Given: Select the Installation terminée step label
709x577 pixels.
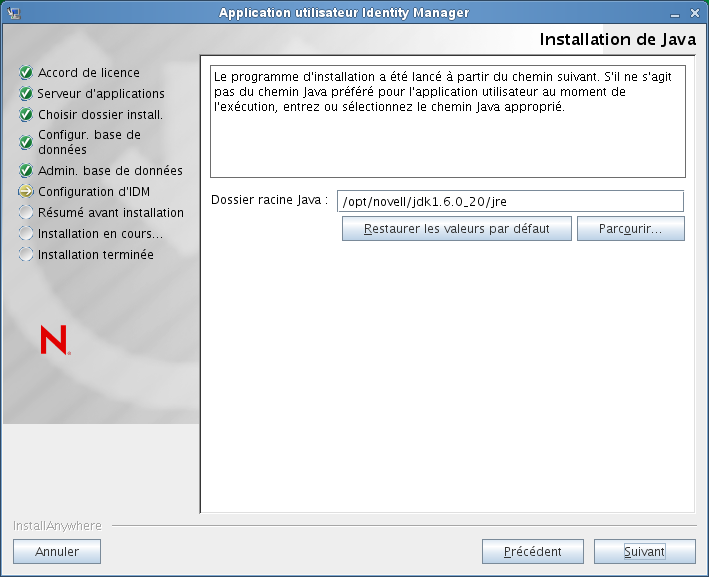Looking at the screenshot, I should [96, 255].
